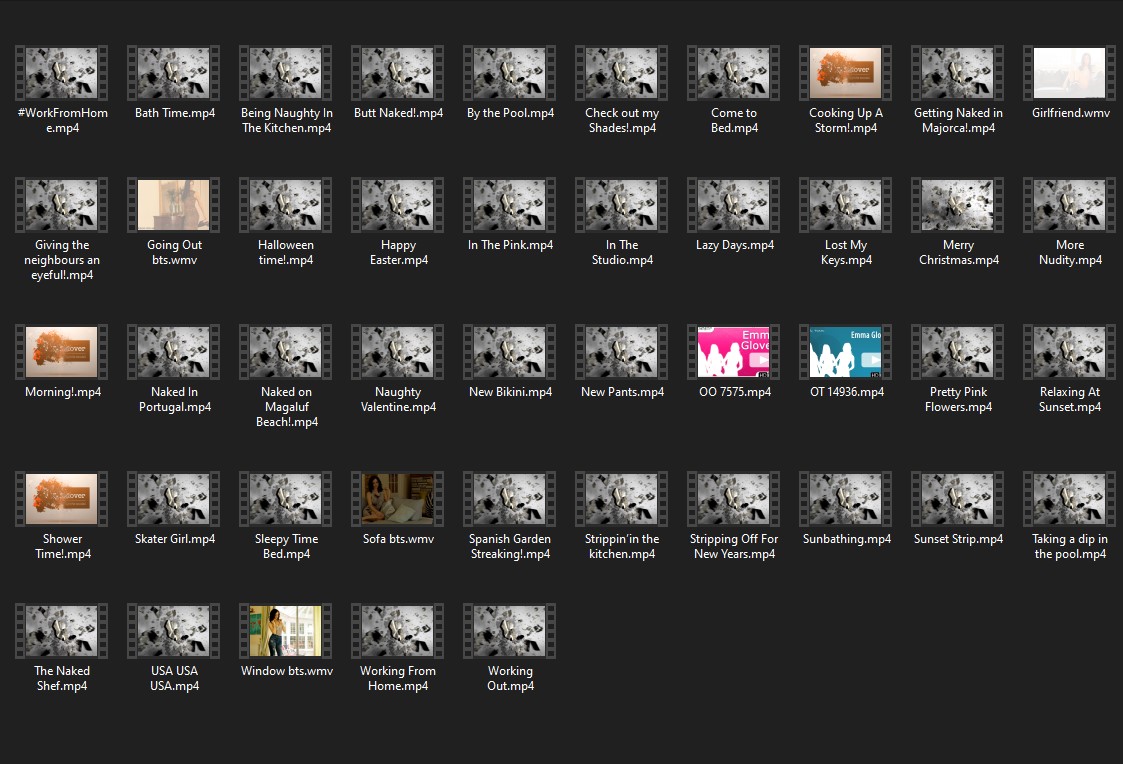Click the New Bikini.mp4 file icon

510,352
